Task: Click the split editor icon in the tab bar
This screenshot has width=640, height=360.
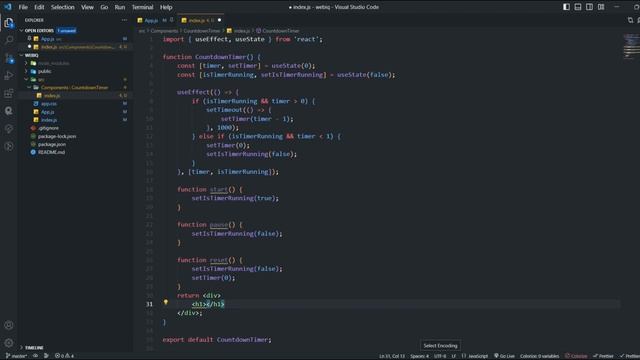Action: click(631, 20)
